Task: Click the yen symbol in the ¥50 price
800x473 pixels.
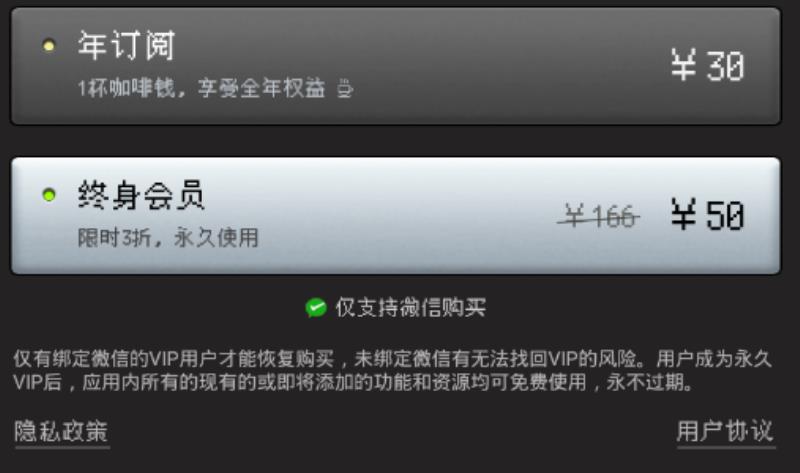Action: coord(684,214)
